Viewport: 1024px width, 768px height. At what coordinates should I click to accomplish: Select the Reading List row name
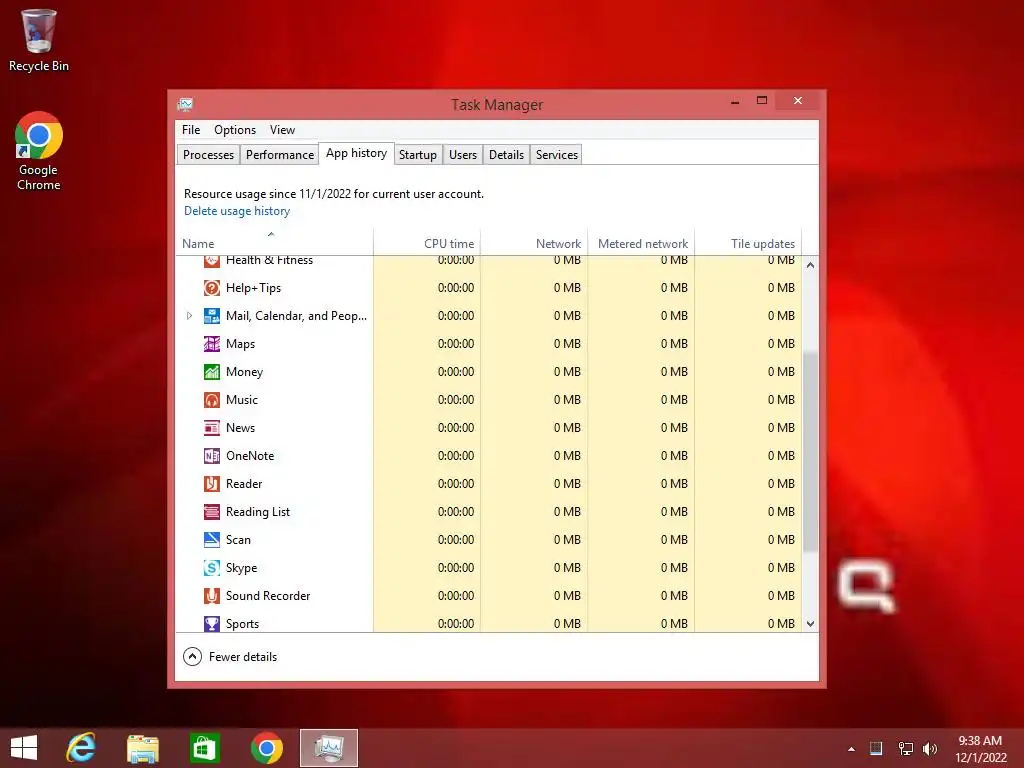tap(257, 512)
